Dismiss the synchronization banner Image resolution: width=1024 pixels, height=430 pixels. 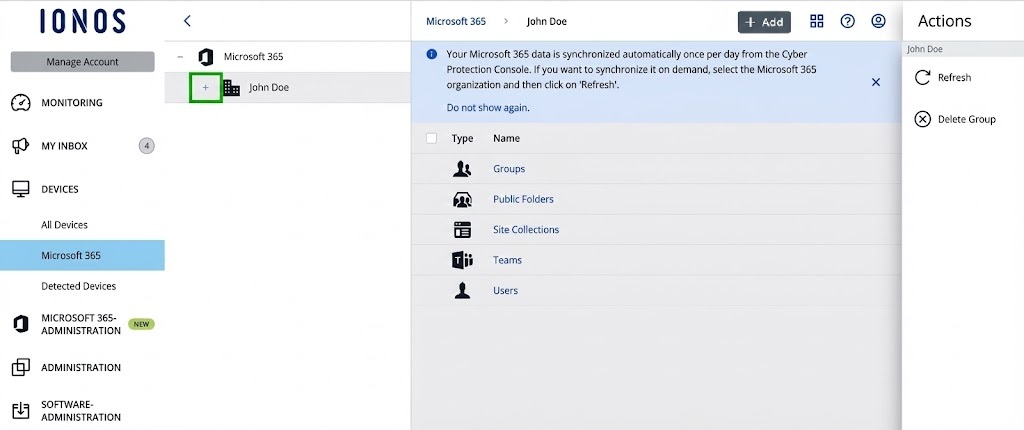pos(876,82)
